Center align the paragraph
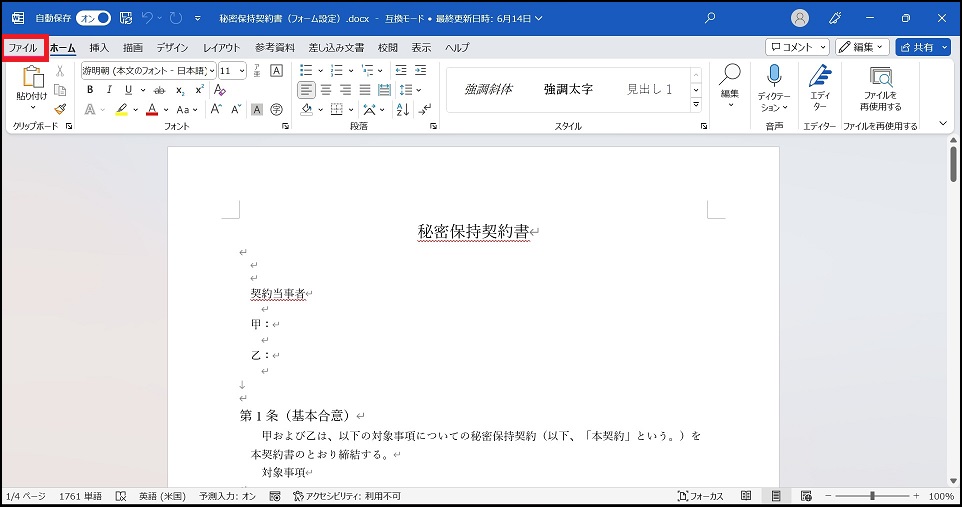Viewport: 962px width, 507px height. pos(326,90)
